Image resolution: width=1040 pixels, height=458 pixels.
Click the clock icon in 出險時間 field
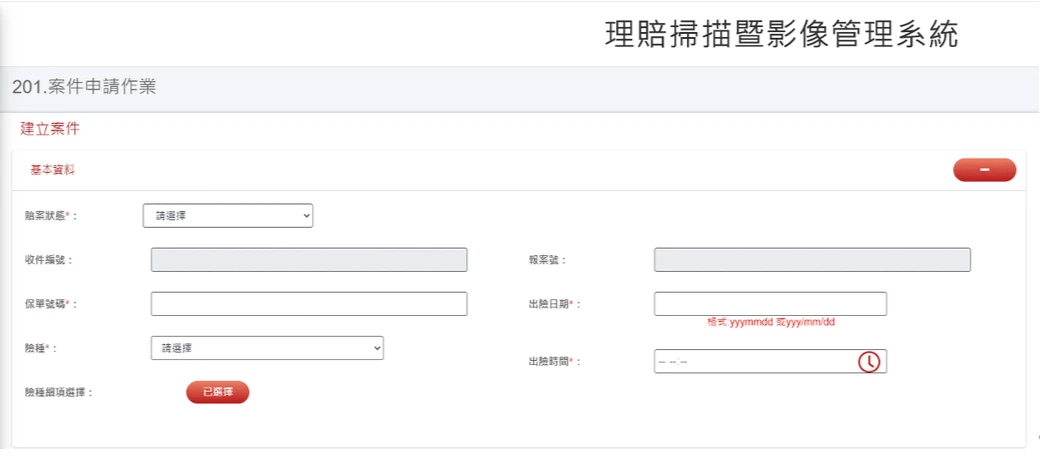click(x=869, y=362)
